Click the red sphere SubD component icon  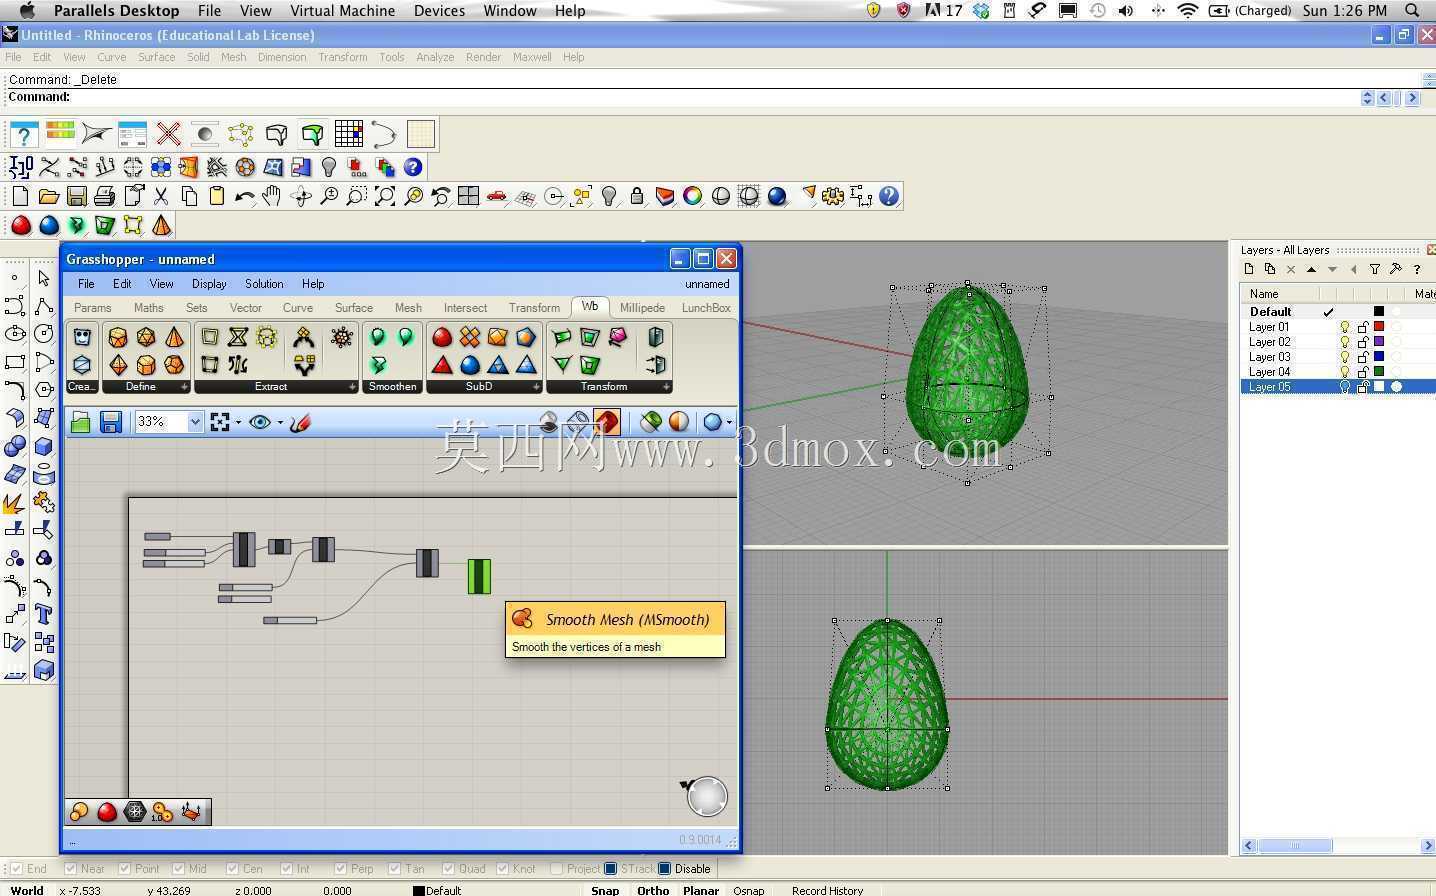tap(442, 337)
